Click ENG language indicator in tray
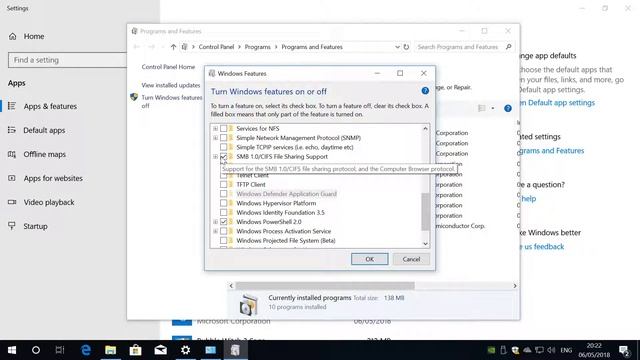 pyautogui.click(x=566, y=350)
